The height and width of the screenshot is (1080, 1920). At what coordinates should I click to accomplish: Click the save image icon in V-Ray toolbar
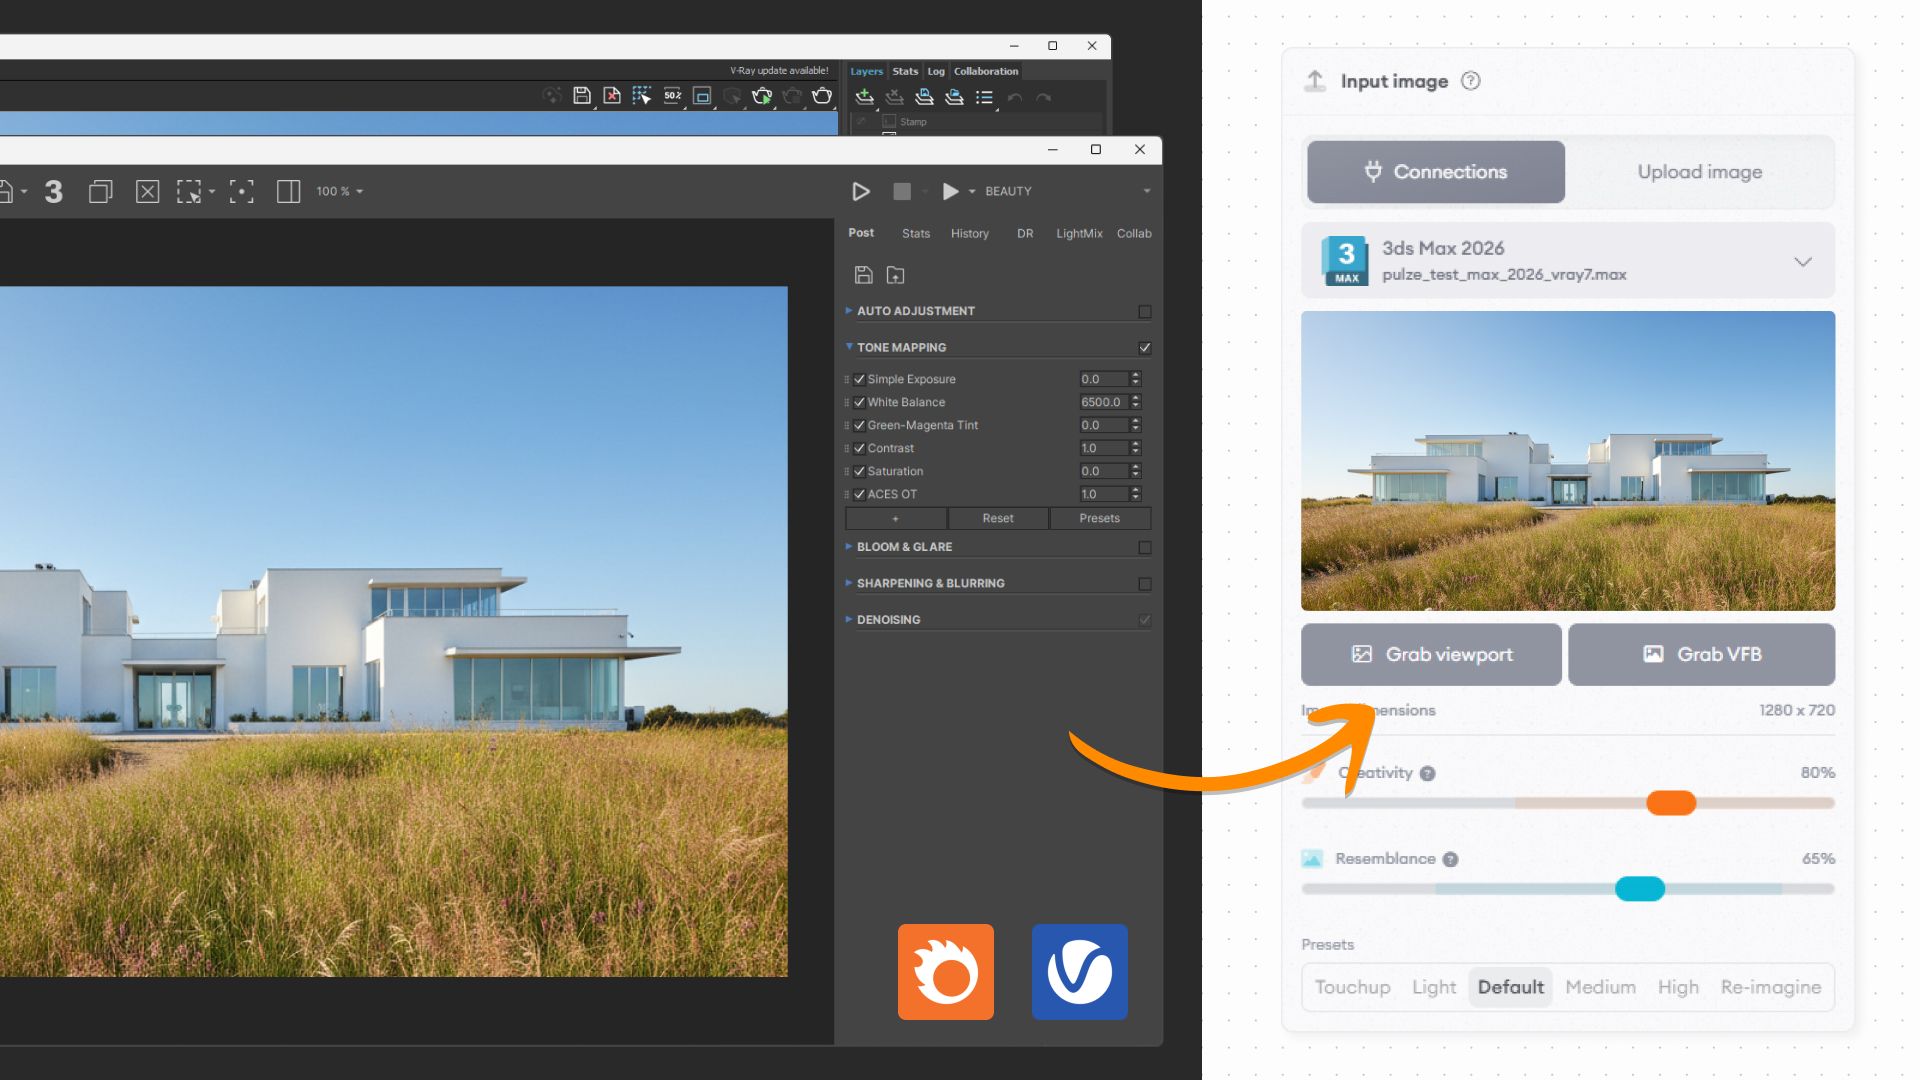pos(581,96)
